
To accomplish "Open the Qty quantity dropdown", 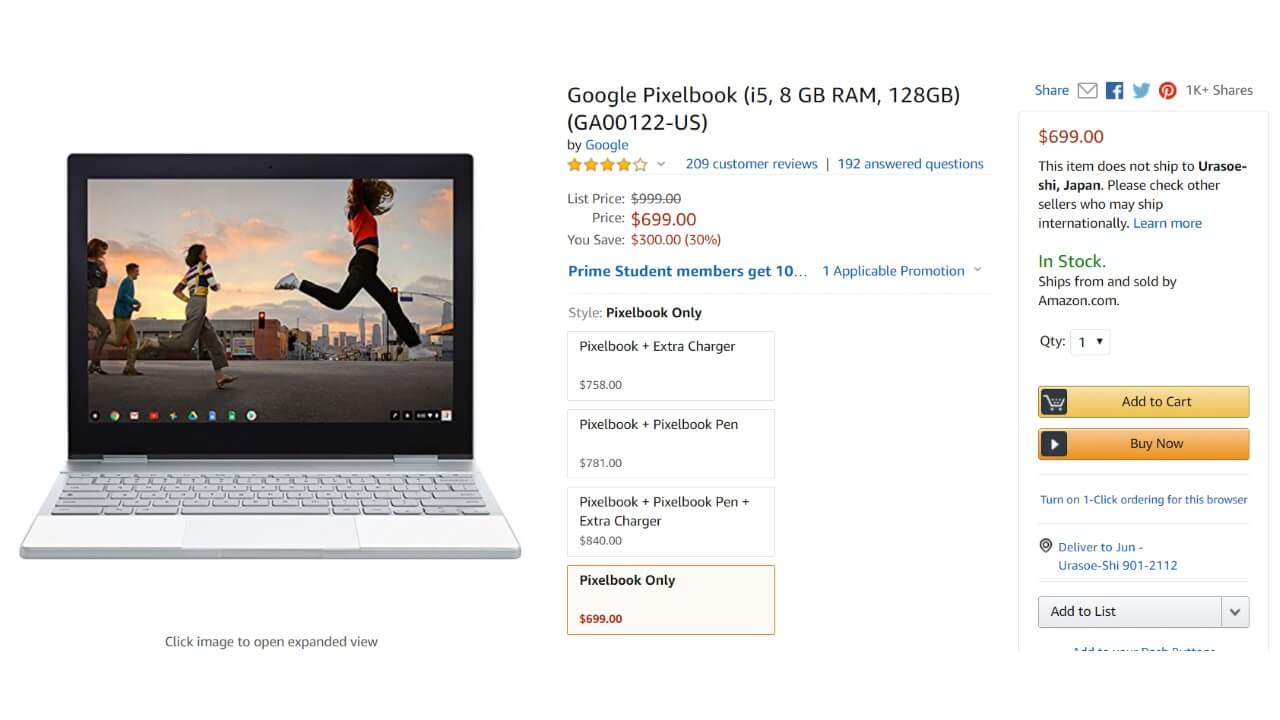I will coord(1090,342).
